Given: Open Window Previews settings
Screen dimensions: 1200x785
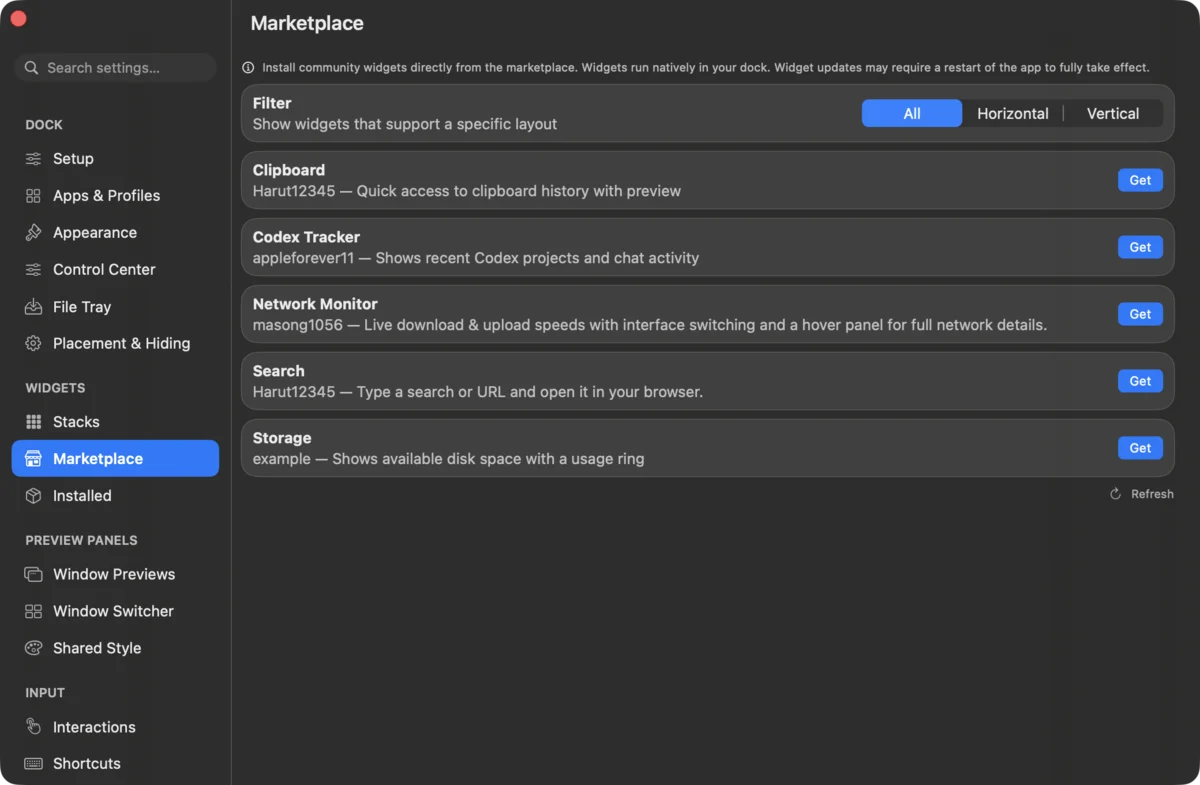Looking at the screenshot, I should point(115,575).
